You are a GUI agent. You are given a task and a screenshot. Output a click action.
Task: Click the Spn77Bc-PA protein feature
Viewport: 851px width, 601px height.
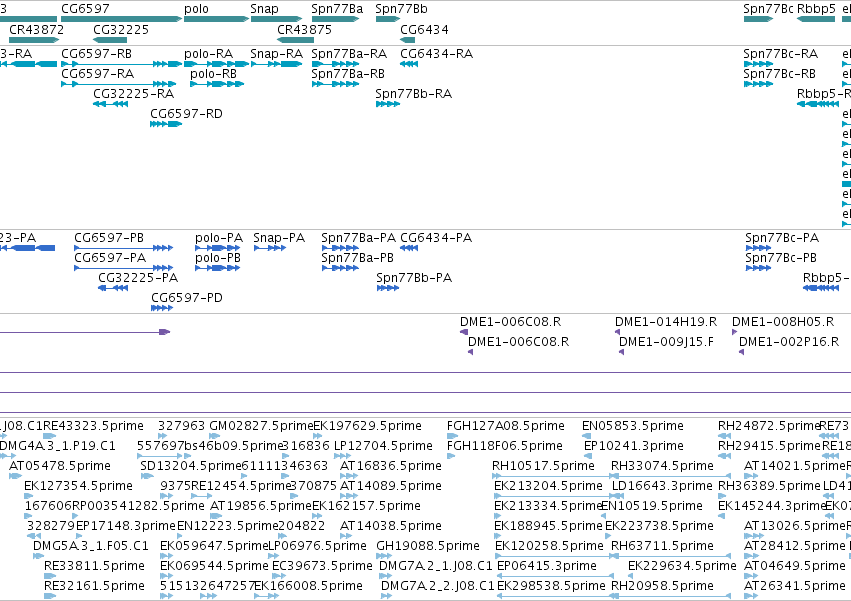click(x=758, y=248)
